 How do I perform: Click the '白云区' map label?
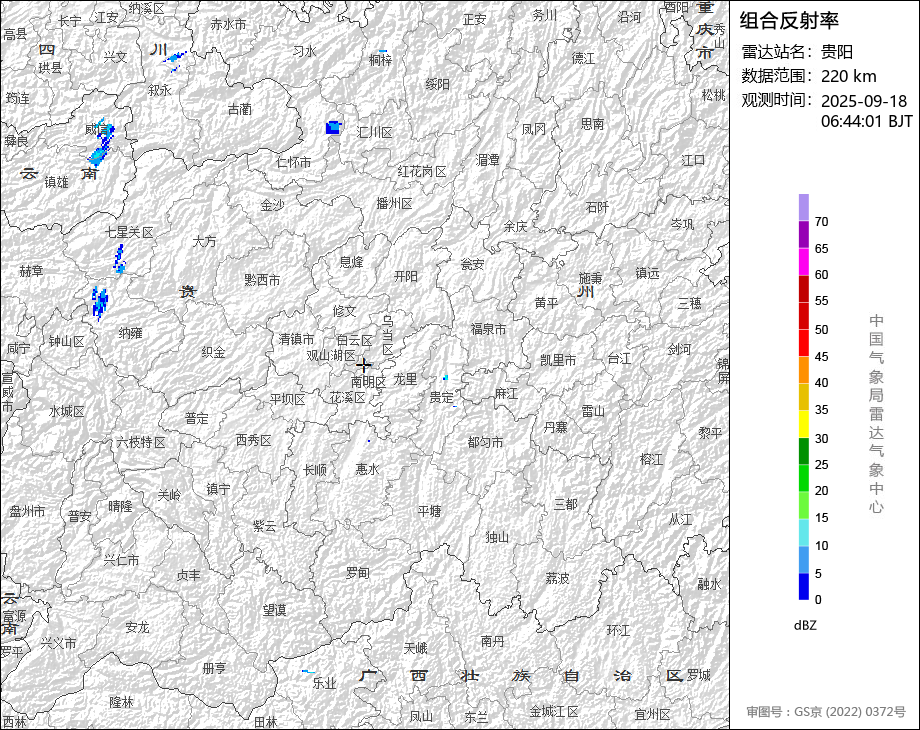click(354, 340)
